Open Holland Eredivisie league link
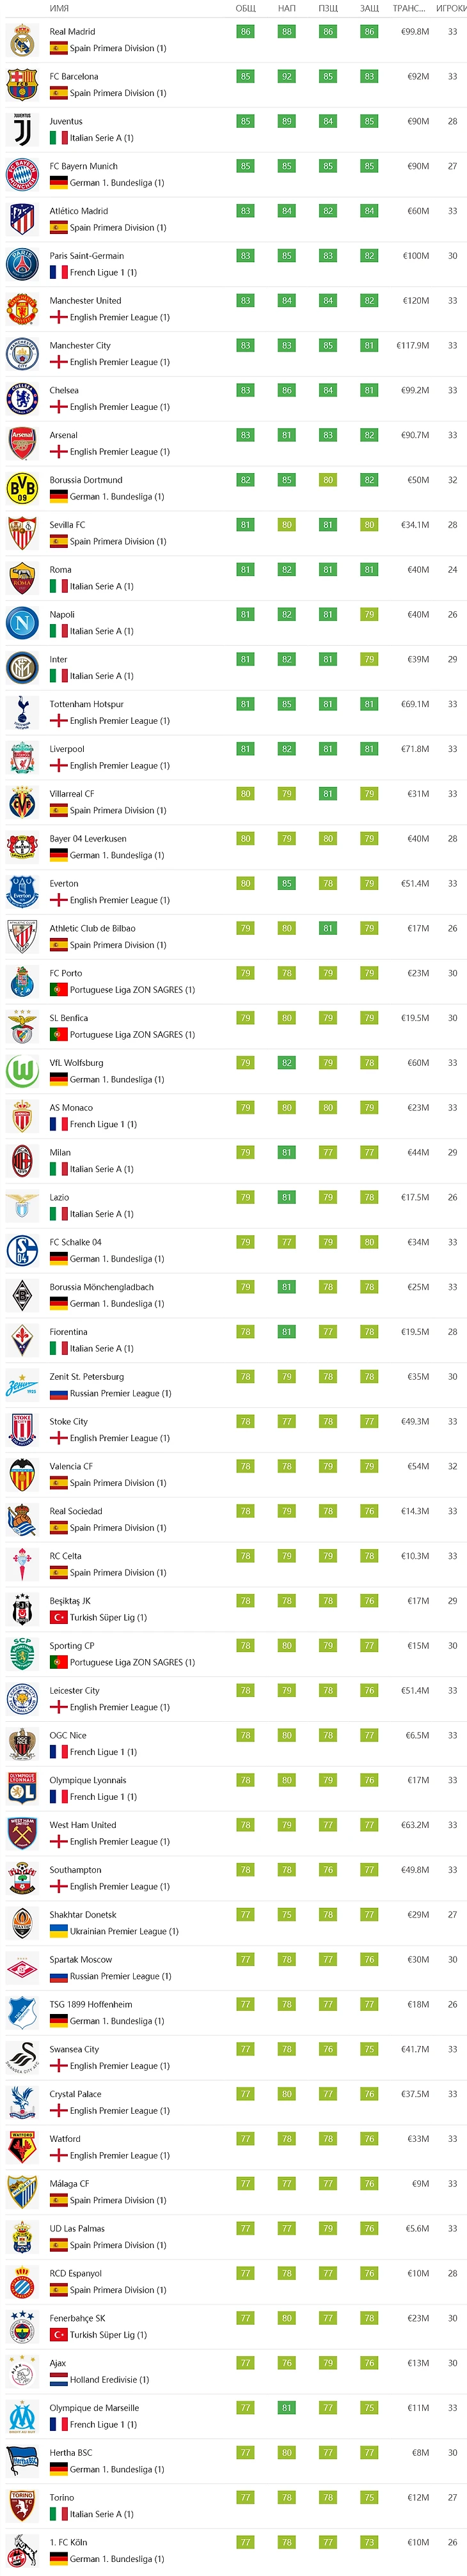 109,2379
